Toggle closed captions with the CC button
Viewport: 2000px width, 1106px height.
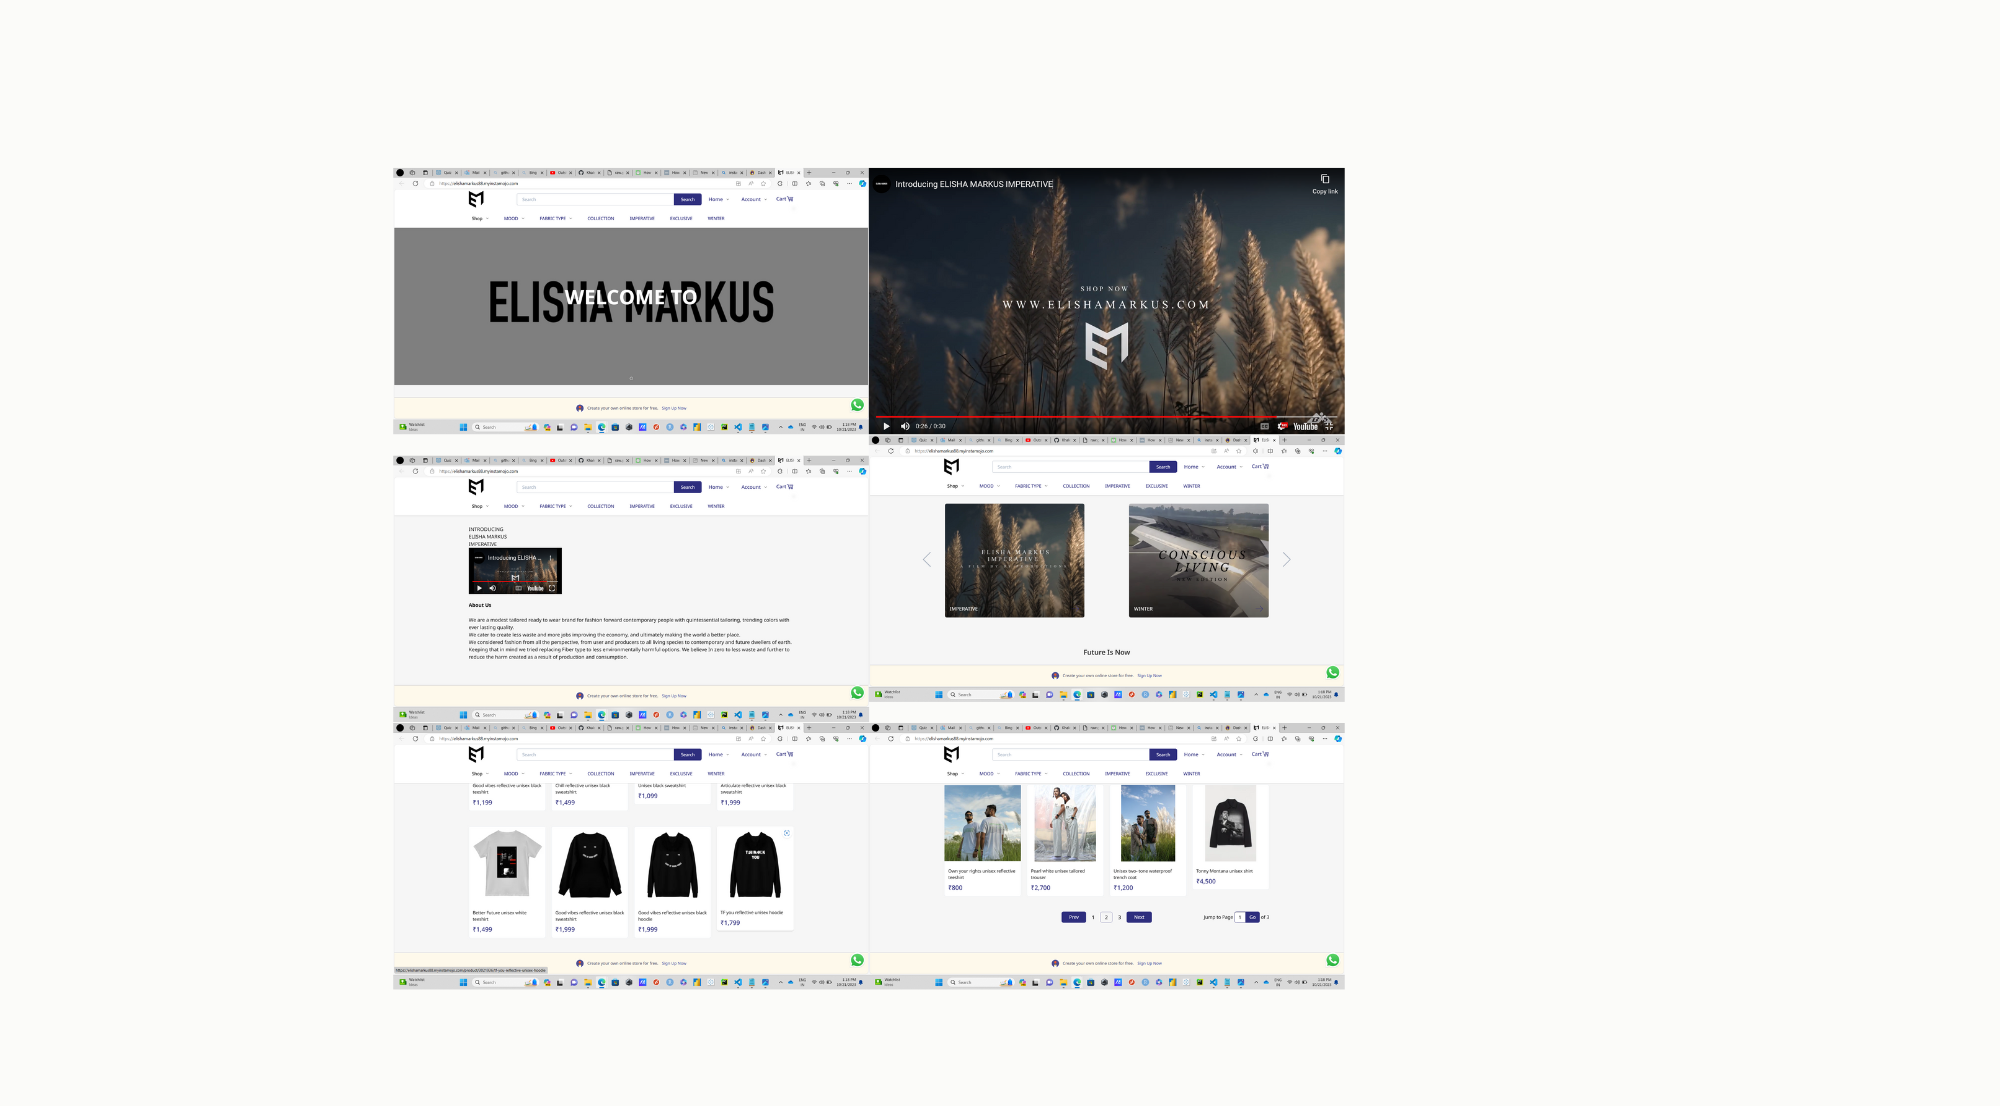pos(1263,426)
